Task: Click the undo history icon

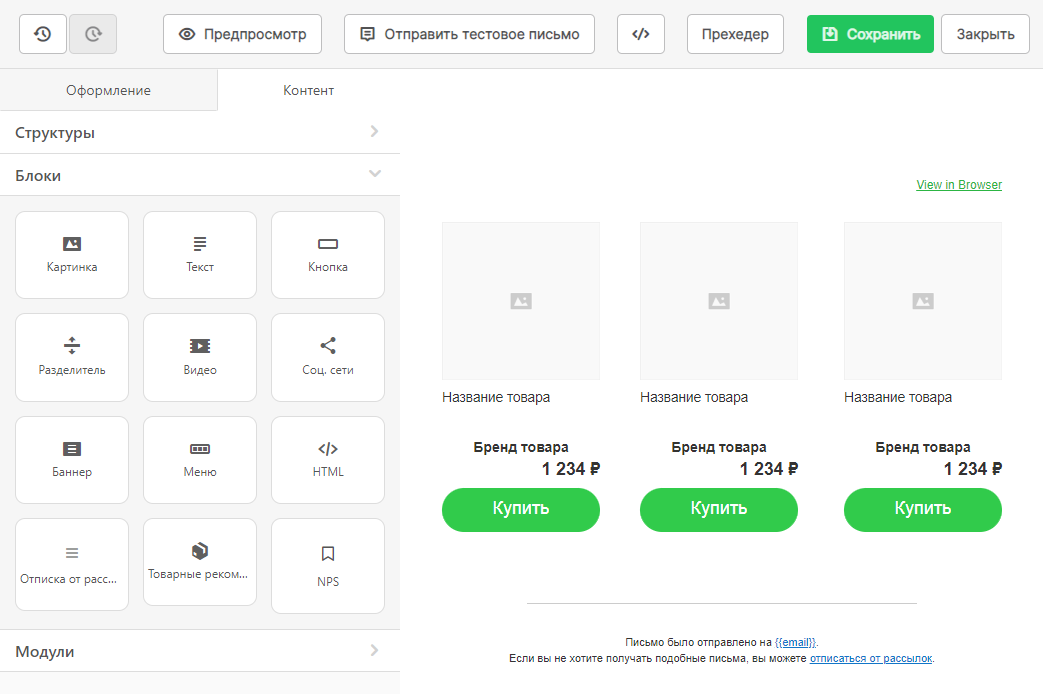Action: (43, 34)
